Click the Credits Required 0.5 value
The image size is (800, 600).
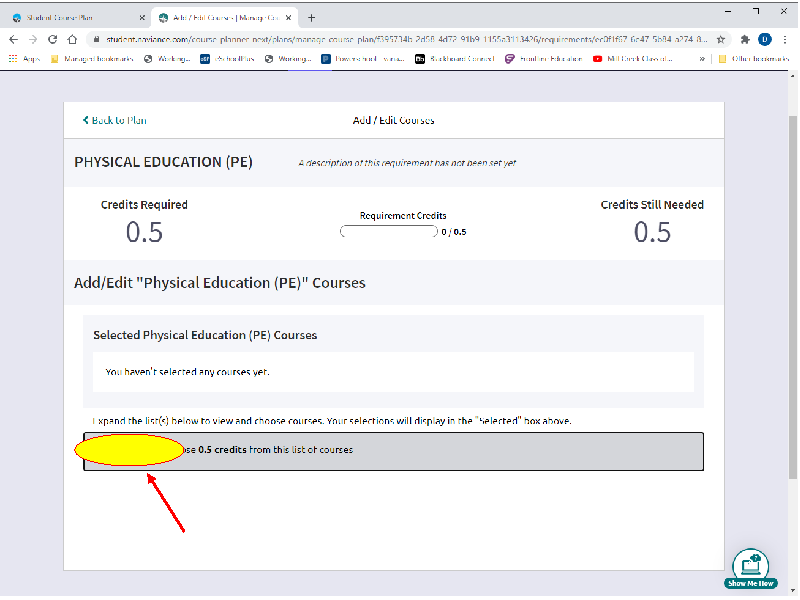click(x=144, y=232)
